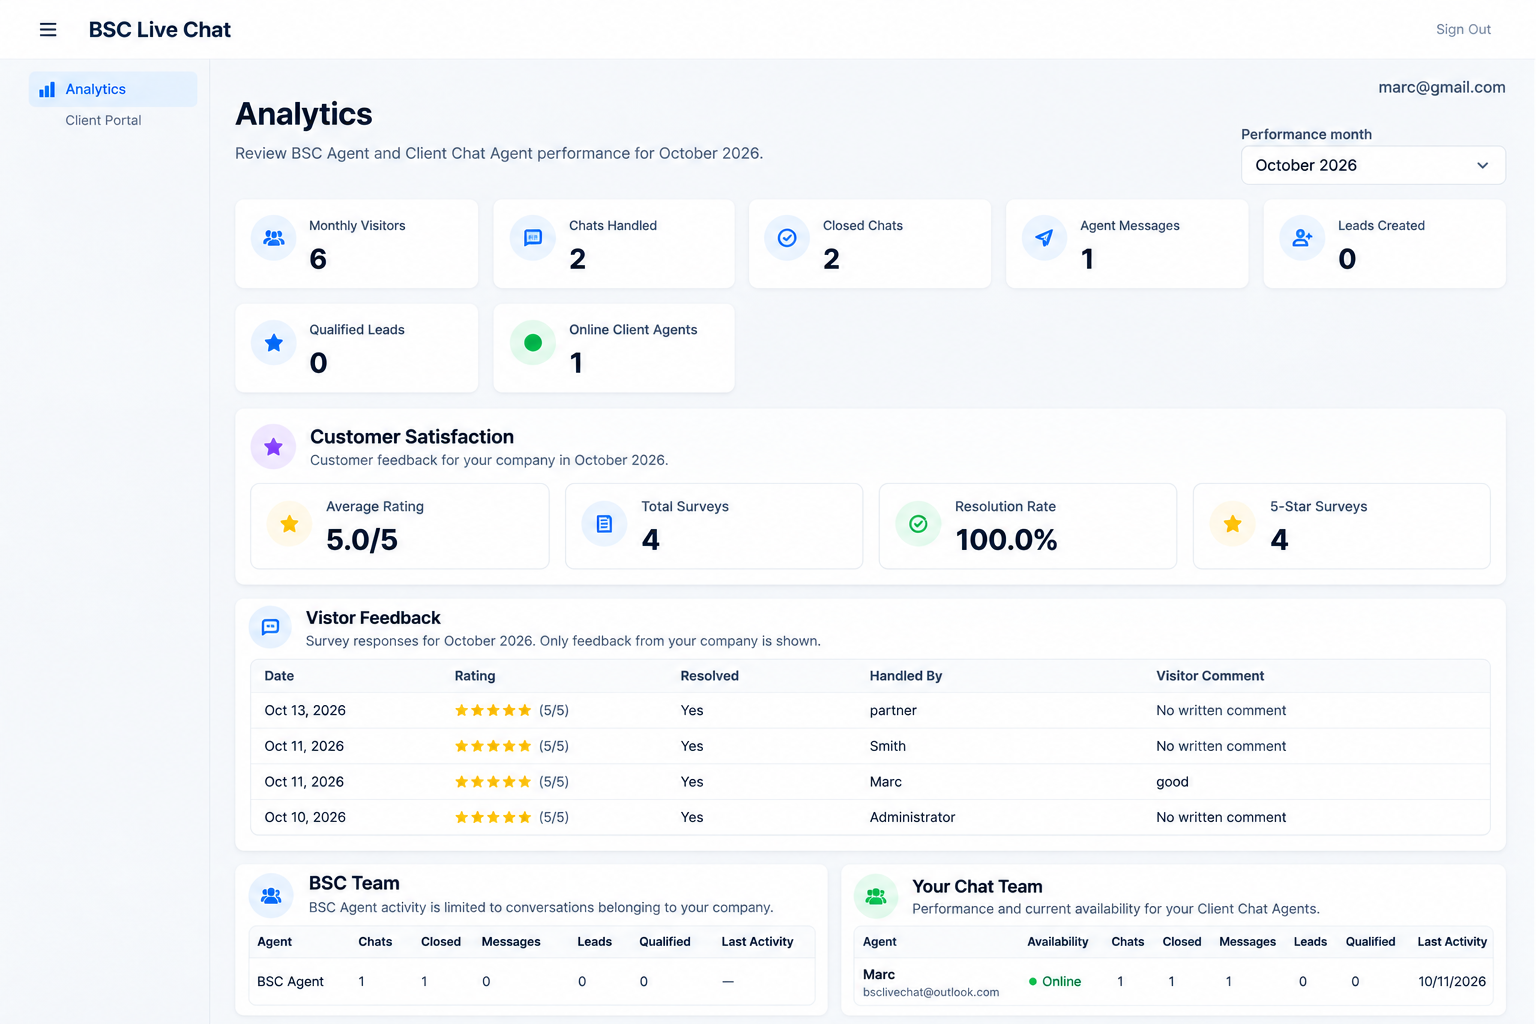This screenshot has height=1024, width=1536.
Task: Click the marc@gmail.com account email
Action: [x=1441, y=88]
